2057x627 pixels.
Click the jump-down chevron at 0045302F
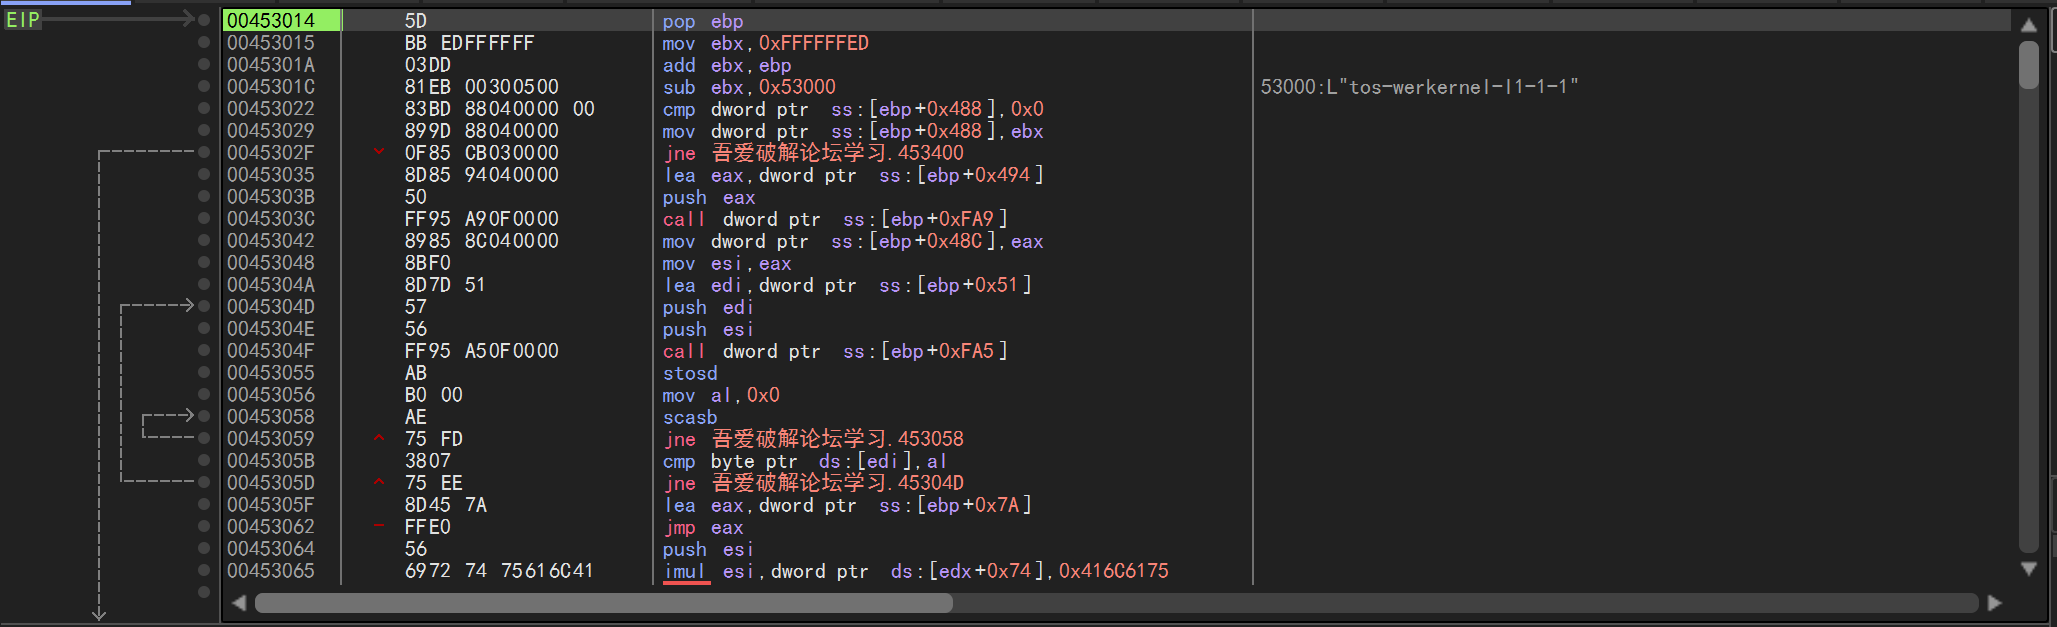point(379,152)
